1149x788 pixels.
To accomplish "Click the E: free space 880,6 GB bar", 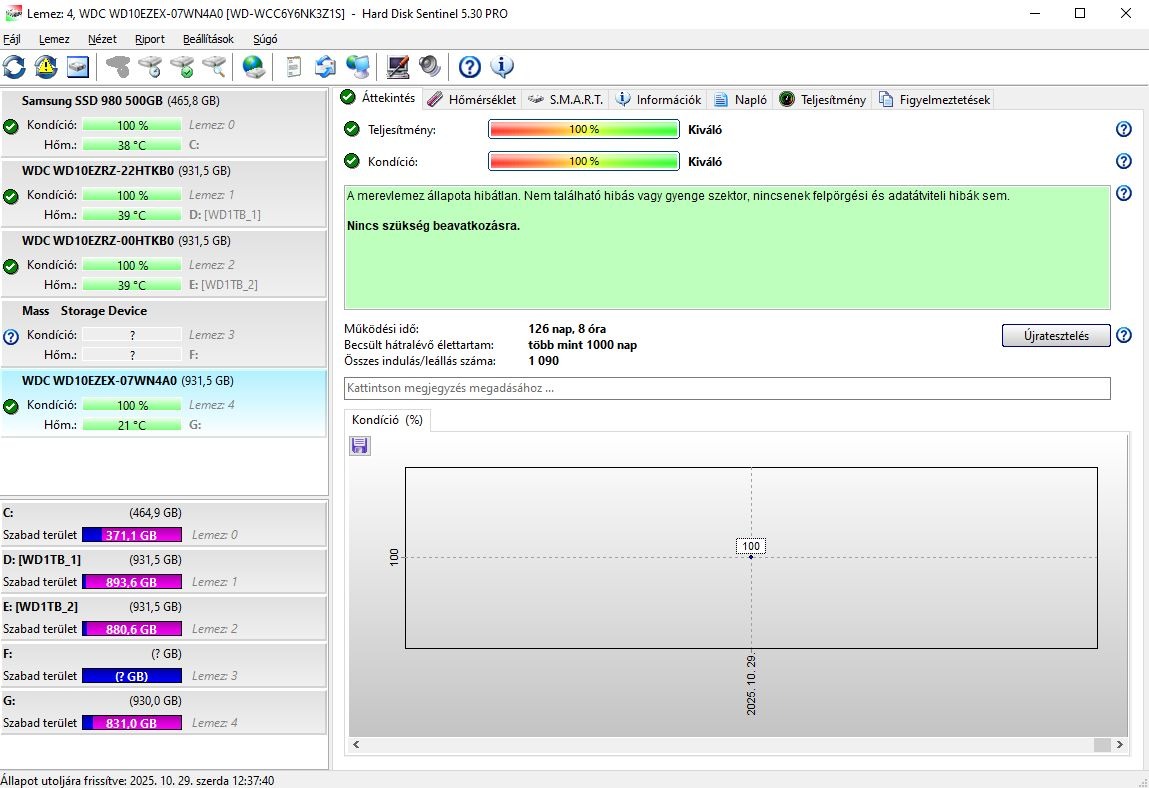I will coord(132,629).
